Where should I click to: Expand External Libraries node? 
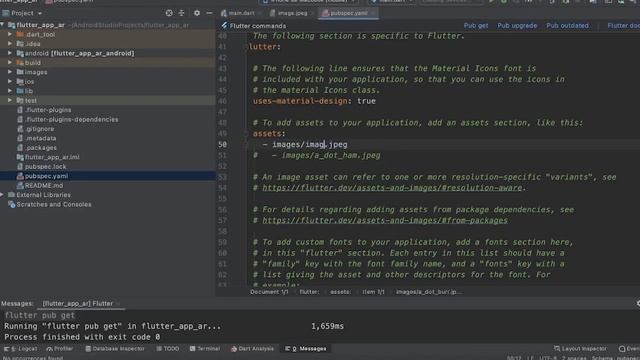3,195
